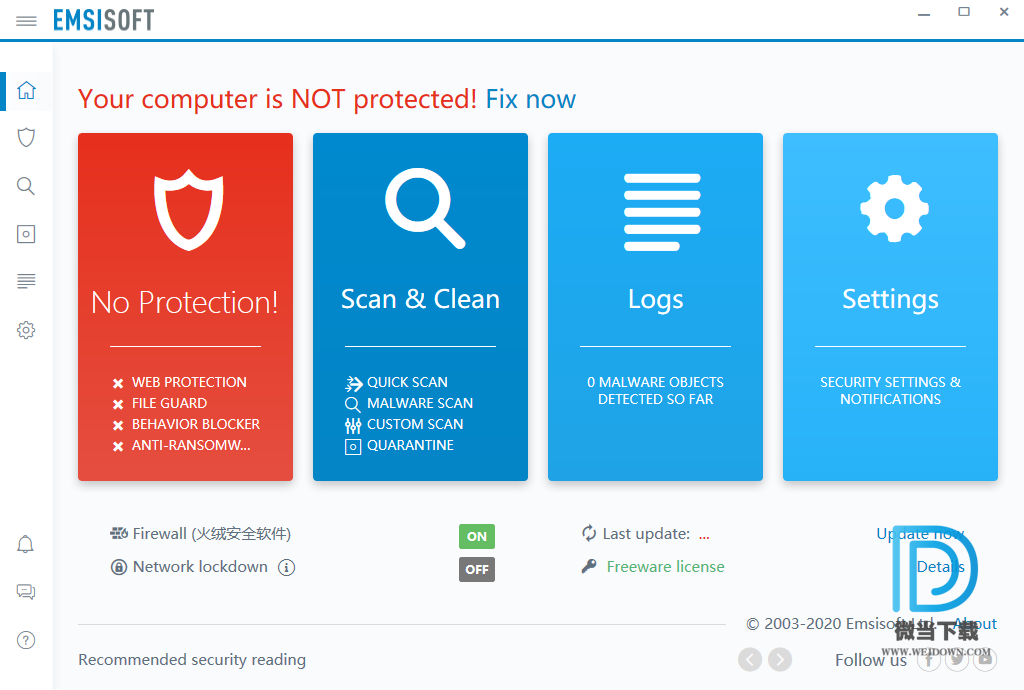Enable File Guard item

160,403
